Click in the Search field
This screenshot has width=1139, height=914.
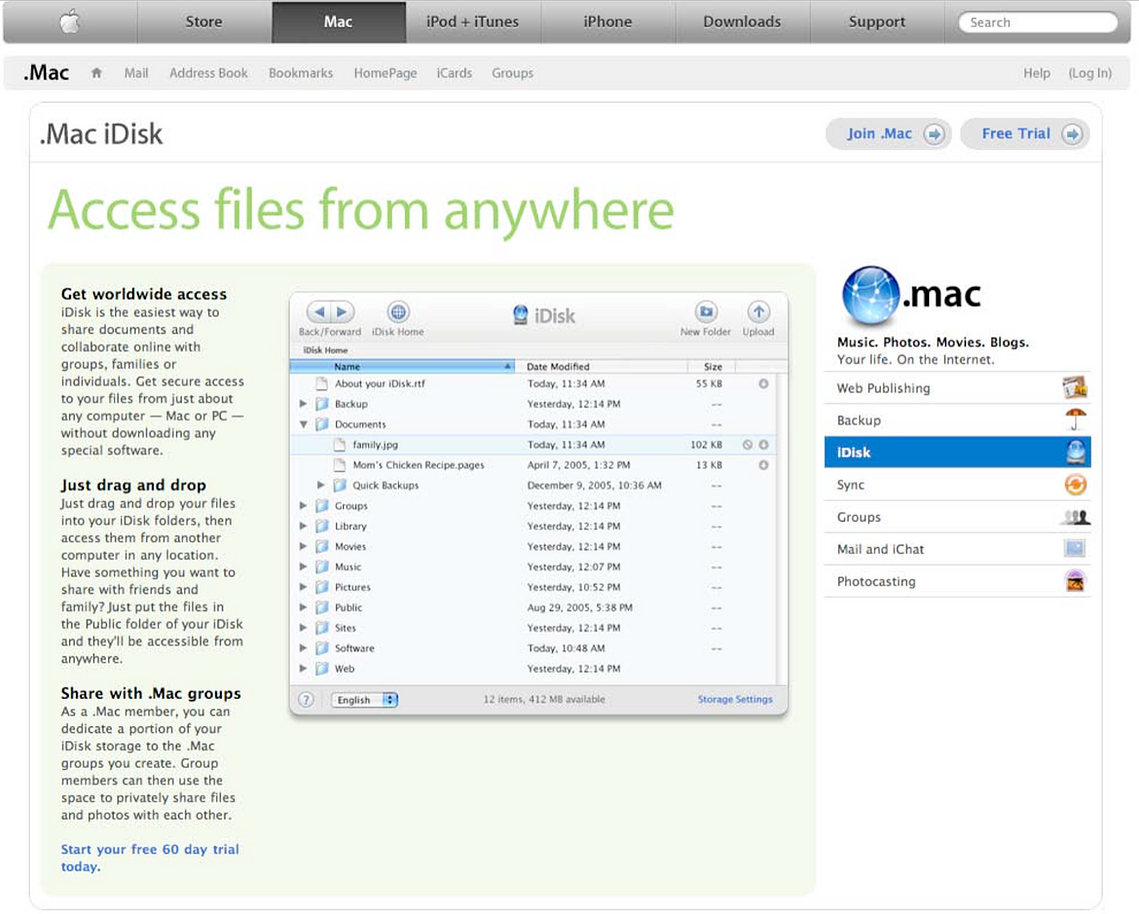point(1038,23)
